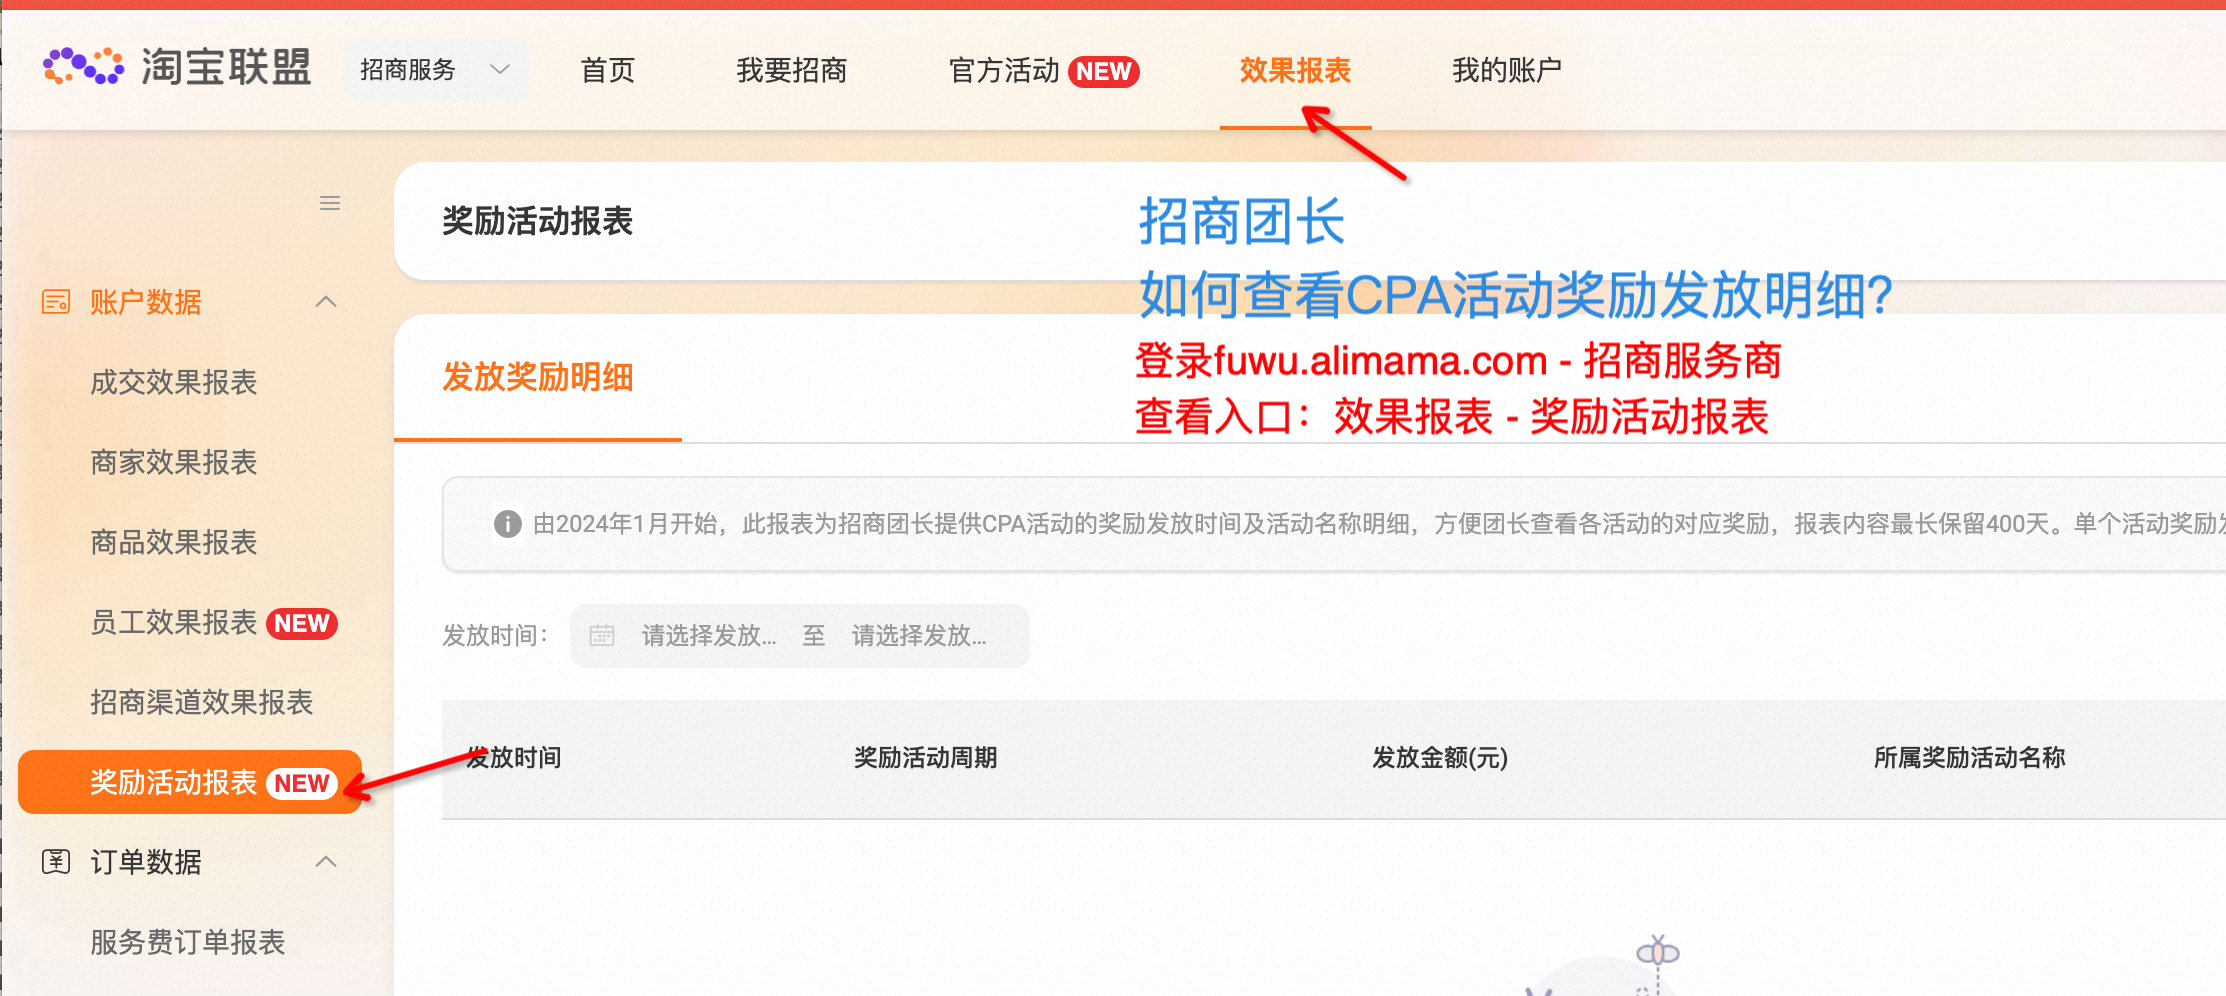2226x996 pixels.
Task: Open 员工效果报表 in the sidebar
Action: (174, 622)
